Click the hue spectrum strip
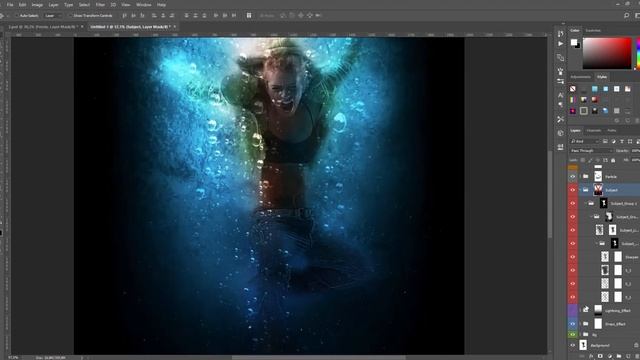 (638, 53)
